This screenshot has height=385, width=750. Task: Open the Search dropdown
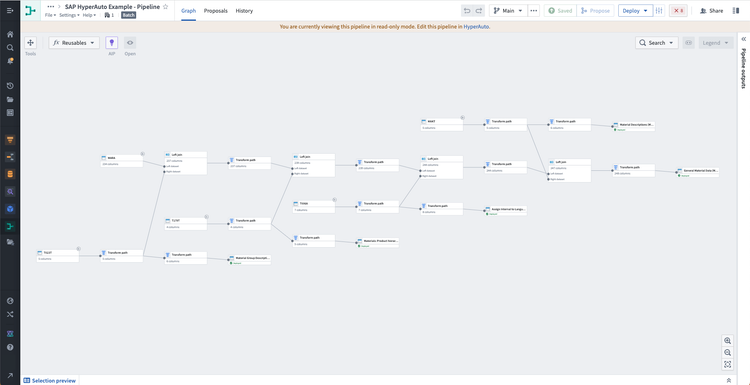[657, 43]
